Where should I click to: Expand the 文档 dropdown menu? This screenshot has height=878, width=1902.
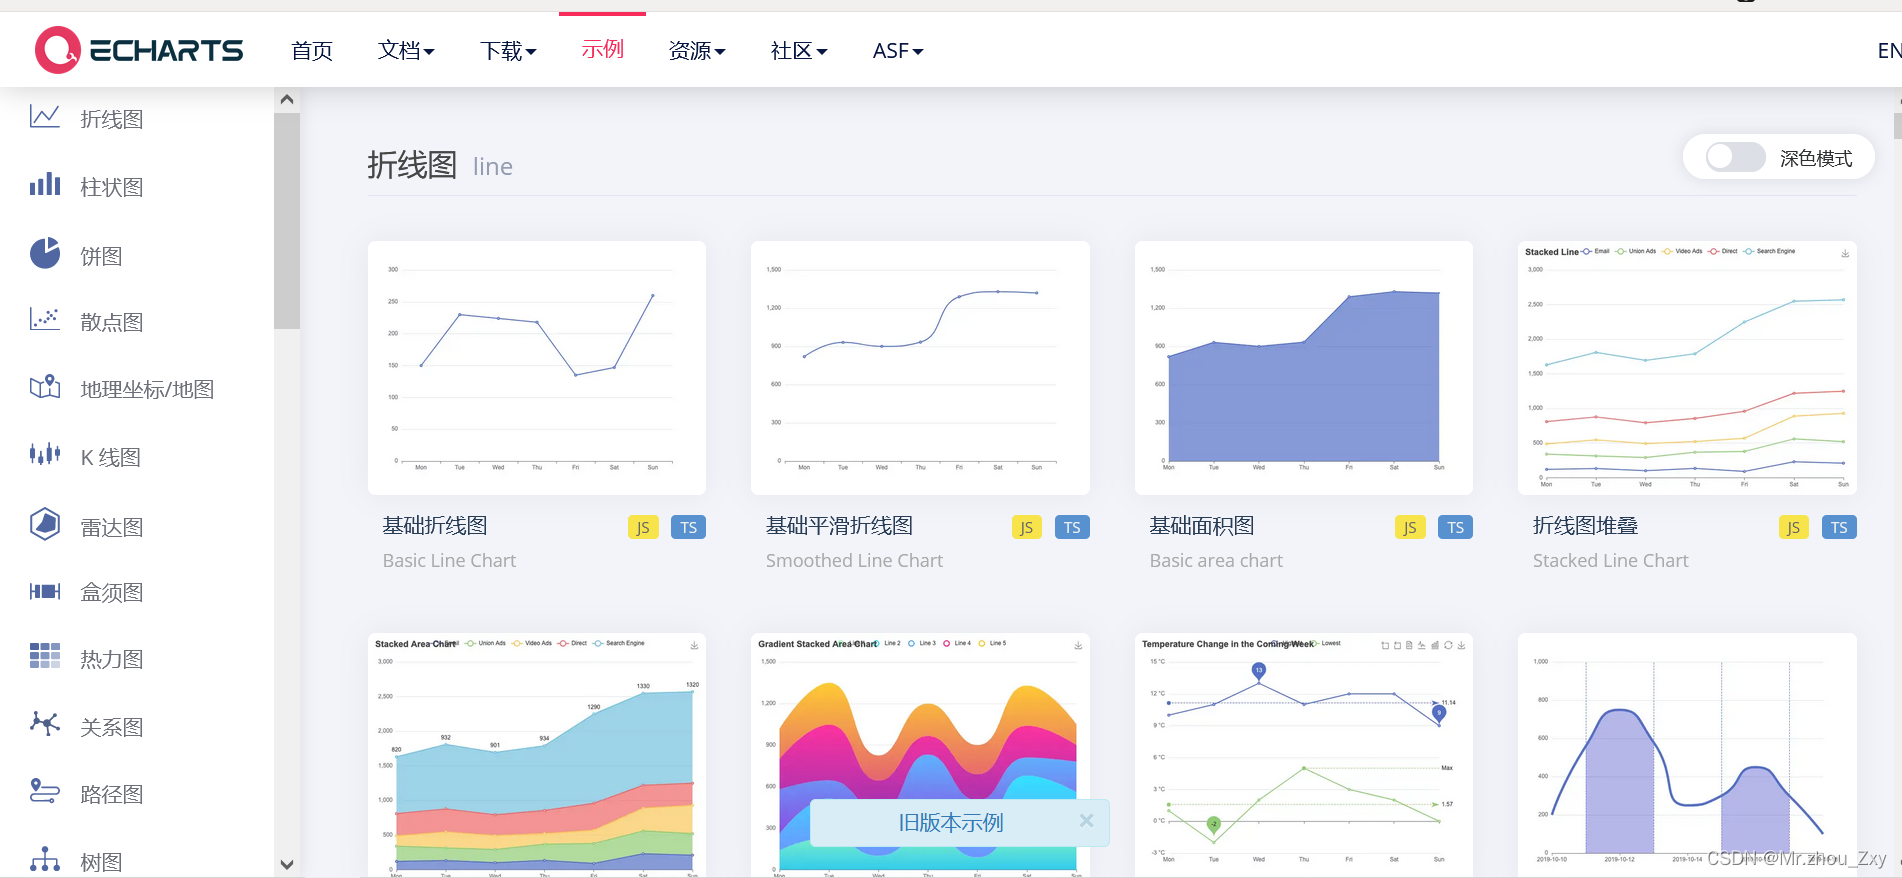(406, 50)
